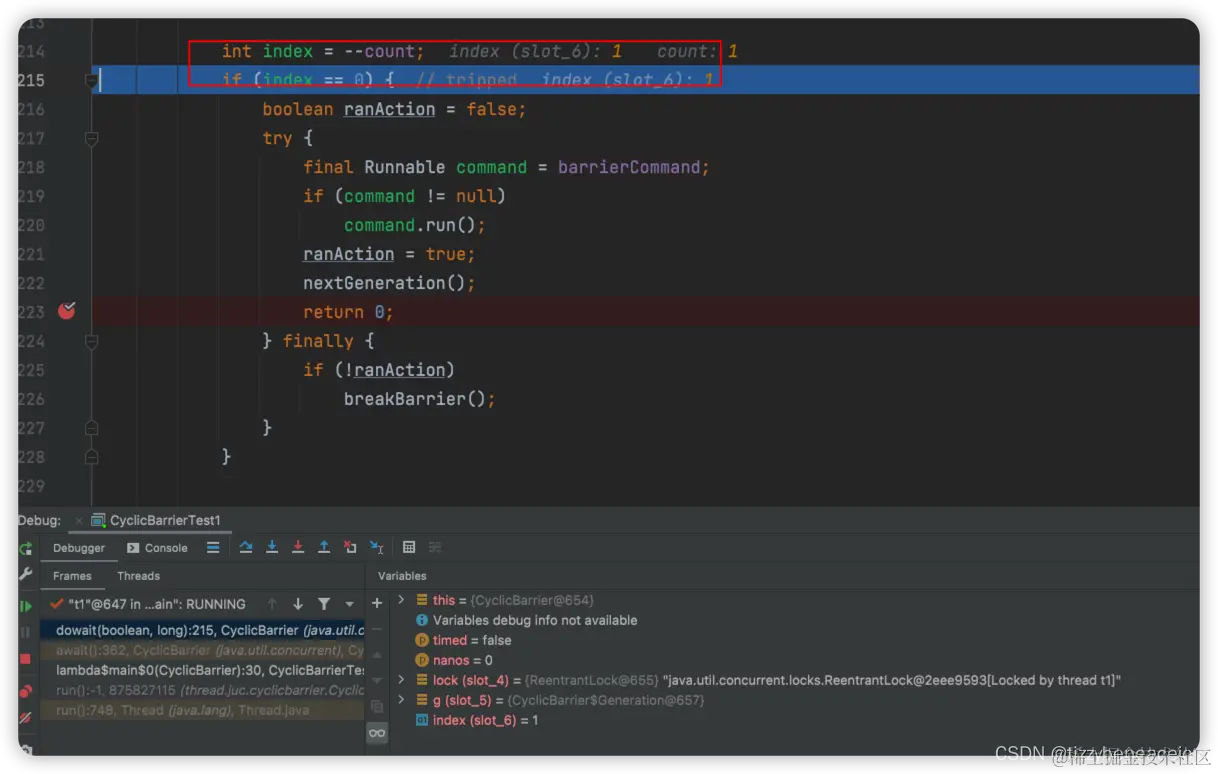Click the Rerun CyclicBarrierTest1 icon
The height and width of the screenshot is (774, 1218).
point(26,548)
